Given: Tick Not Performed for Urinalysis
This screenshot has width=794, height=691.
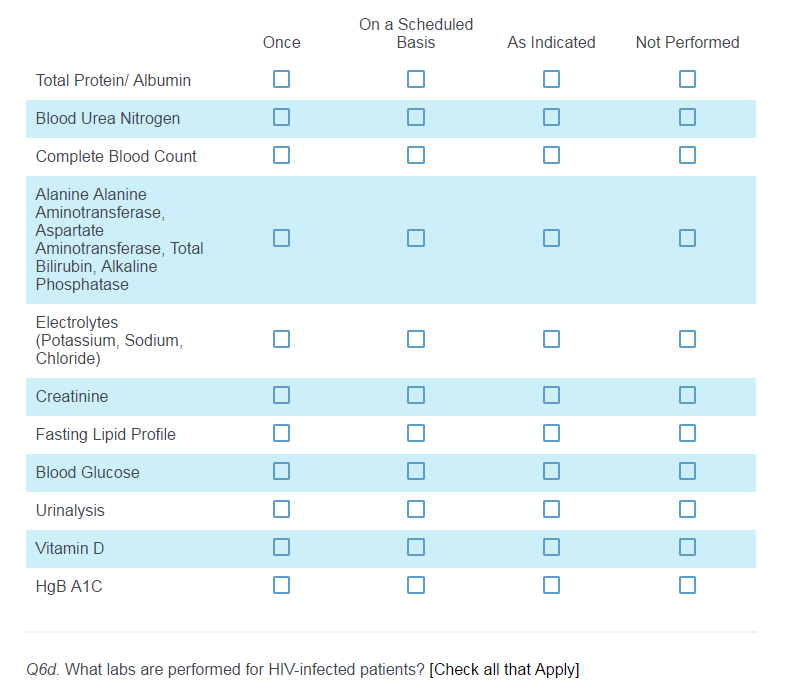Looking at the screenshot, I should 687,509.
